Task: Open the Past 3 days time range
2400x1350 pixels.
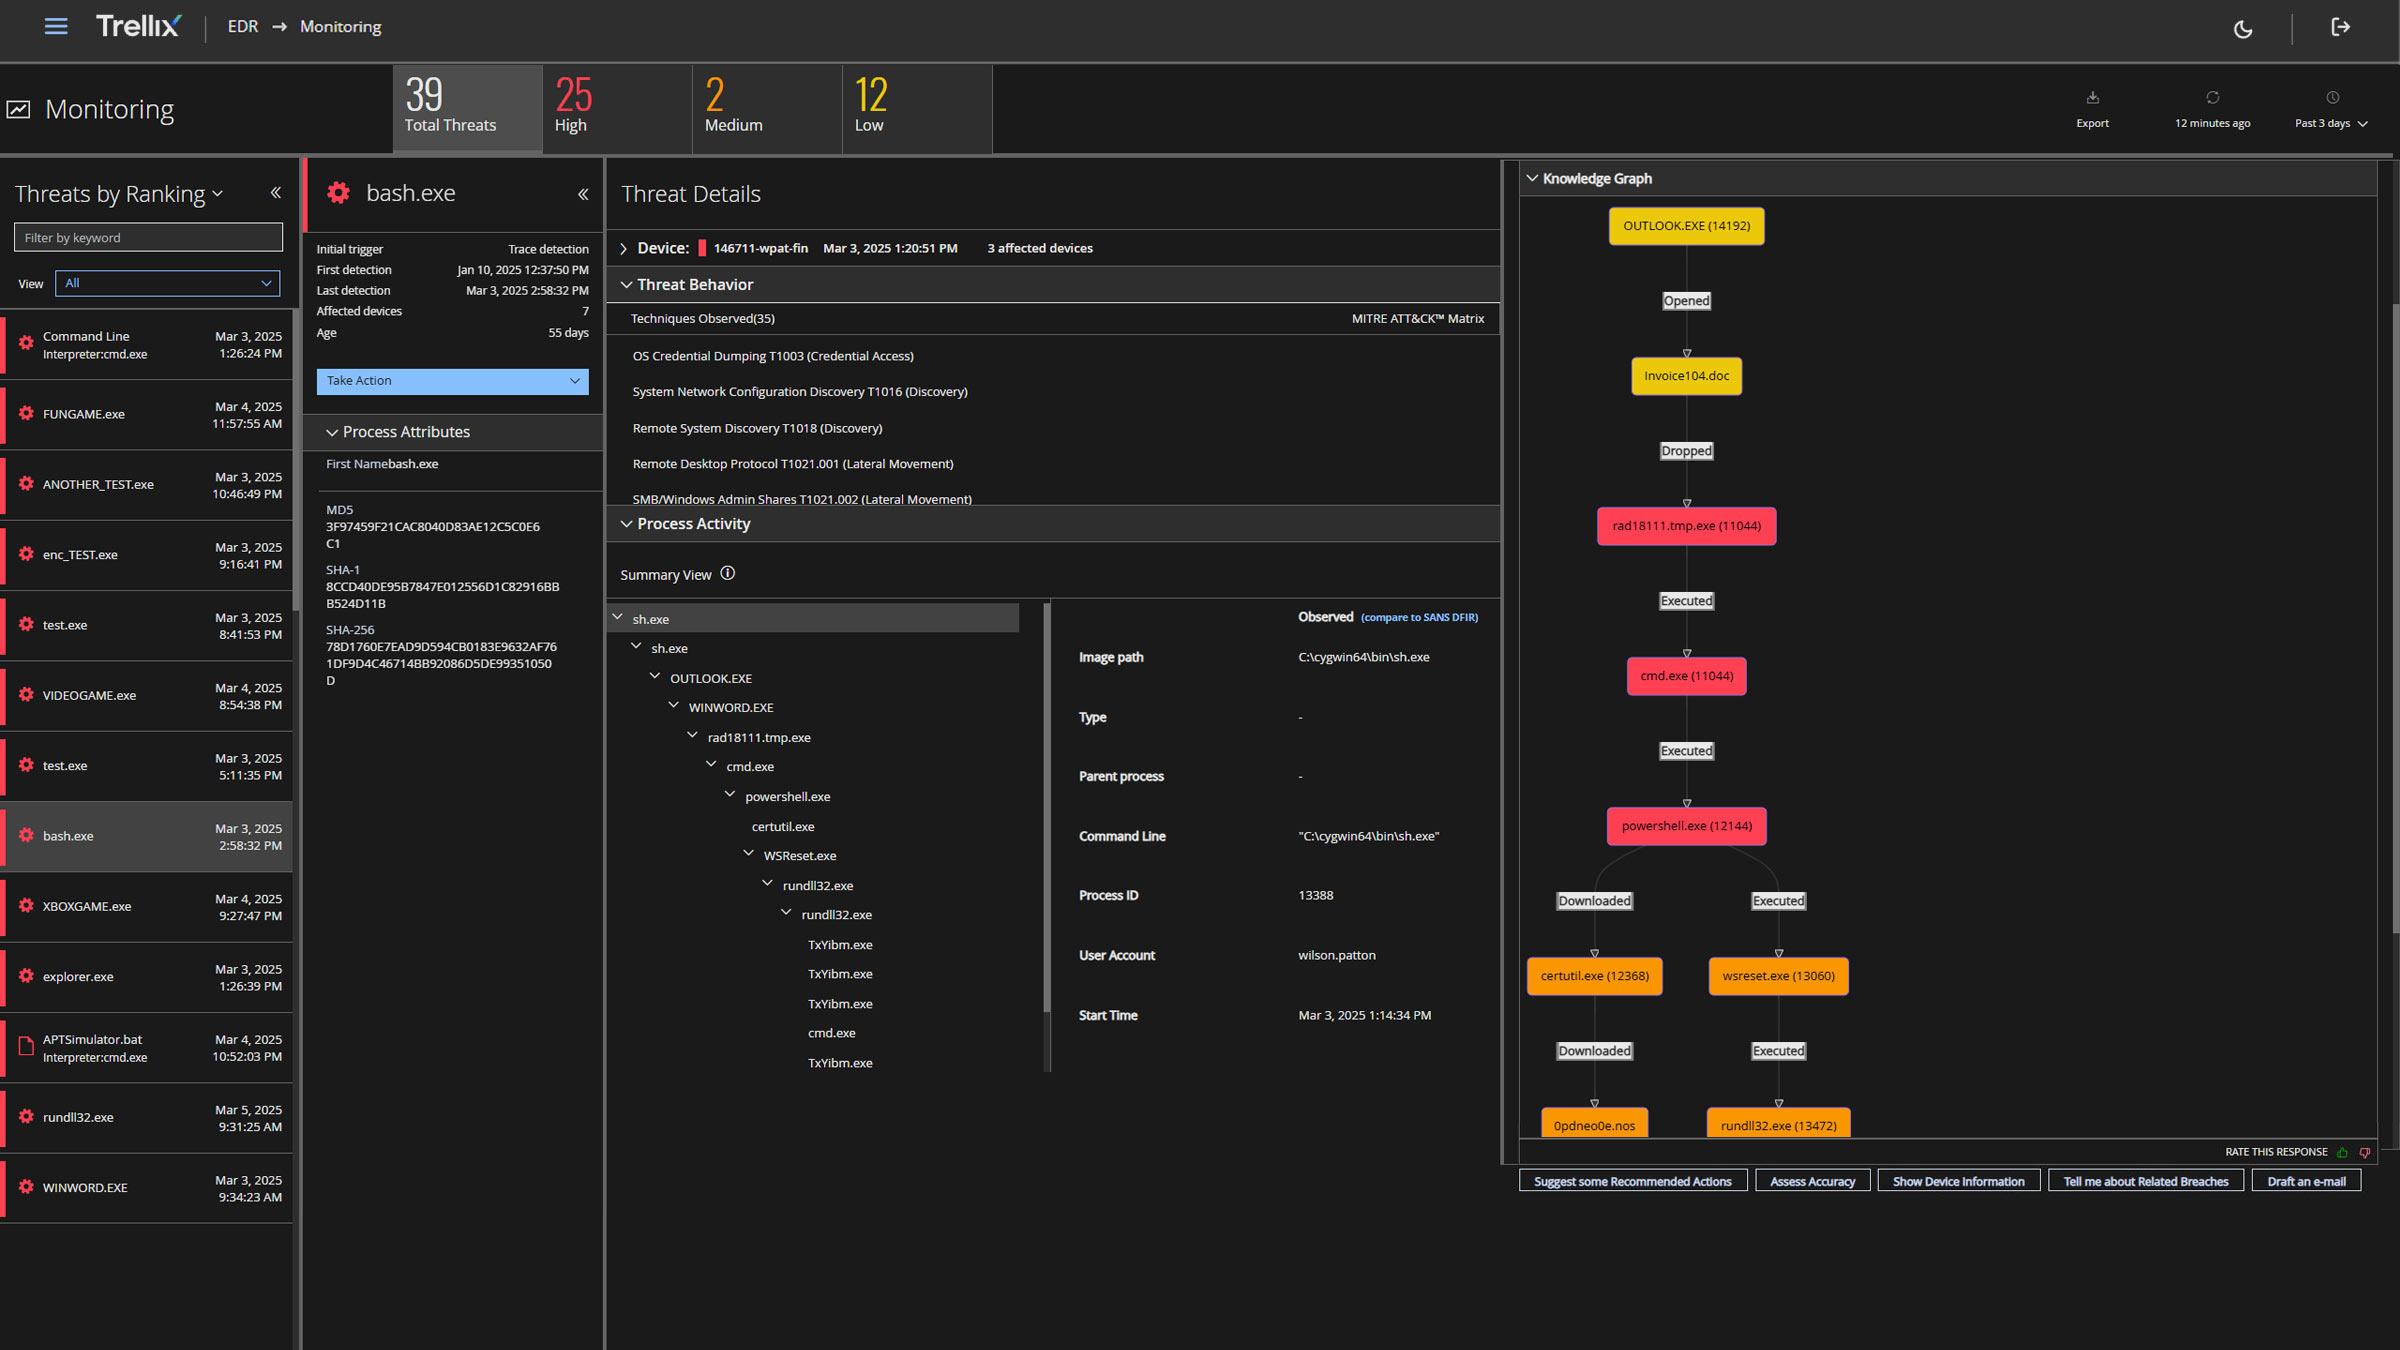Action: [x=2331, y=123]
